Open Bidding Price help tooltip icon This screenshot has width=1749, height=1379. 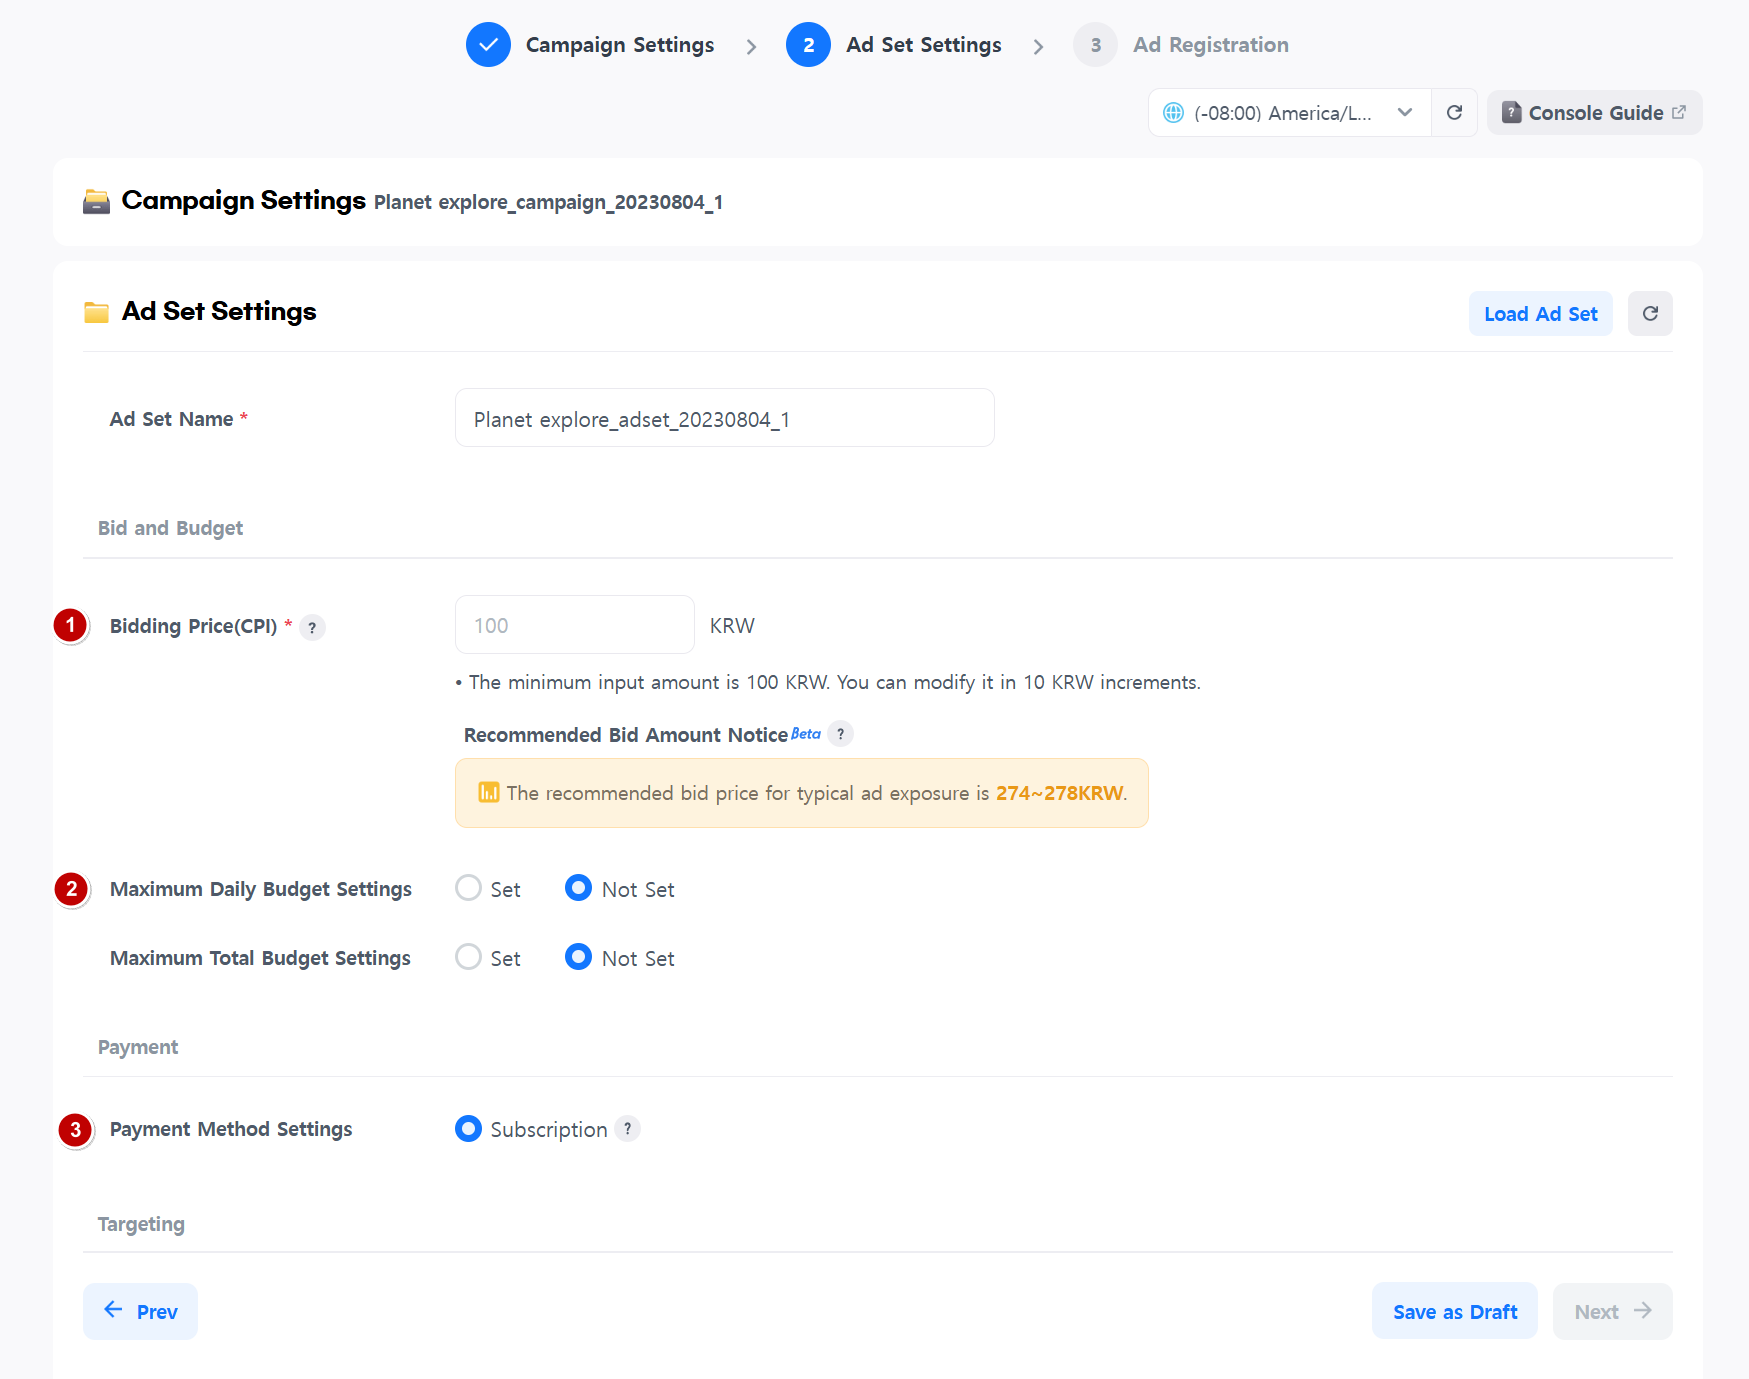pyautogui.click(x=312, y=628)
